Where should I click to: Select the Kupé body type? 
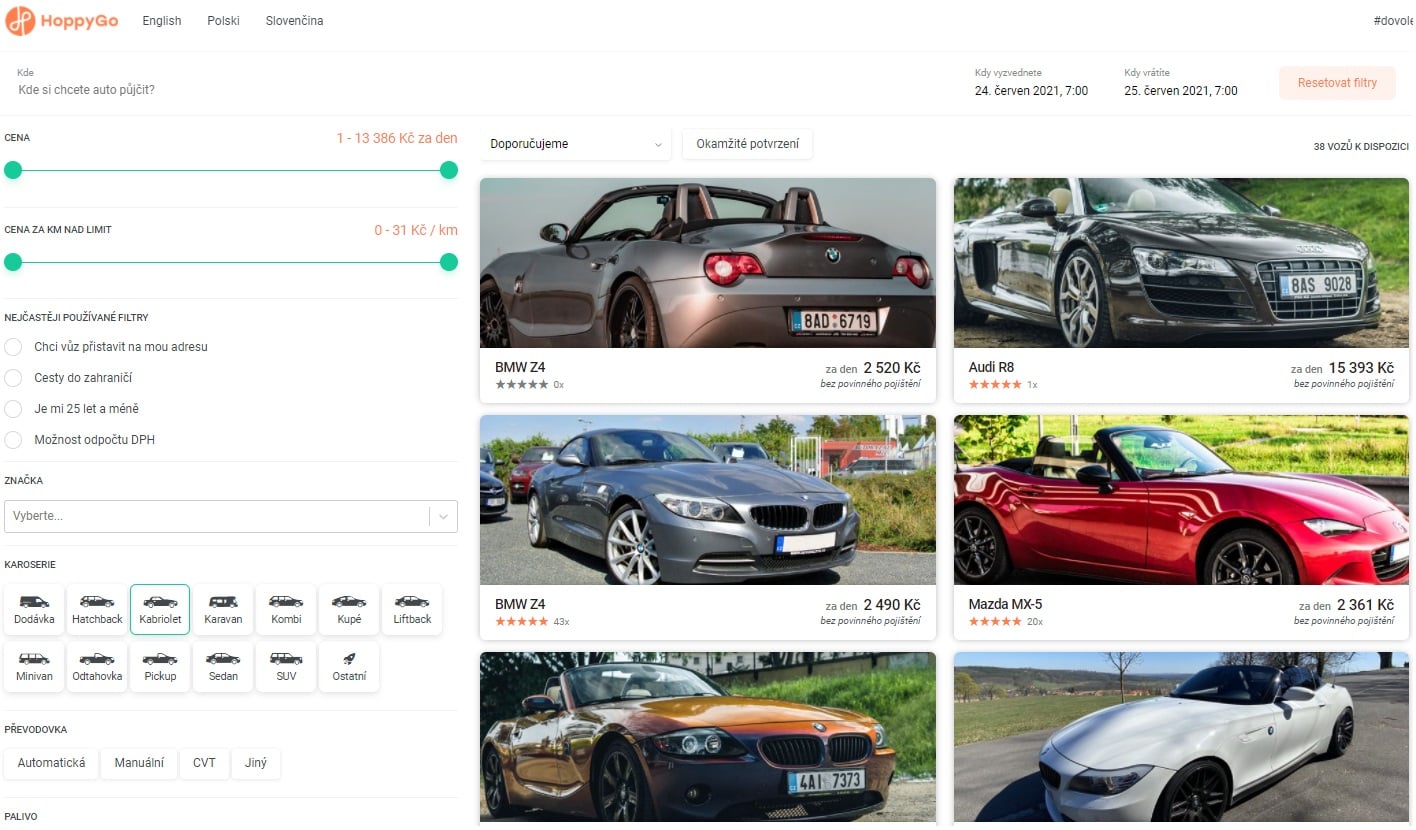point(349,609)
